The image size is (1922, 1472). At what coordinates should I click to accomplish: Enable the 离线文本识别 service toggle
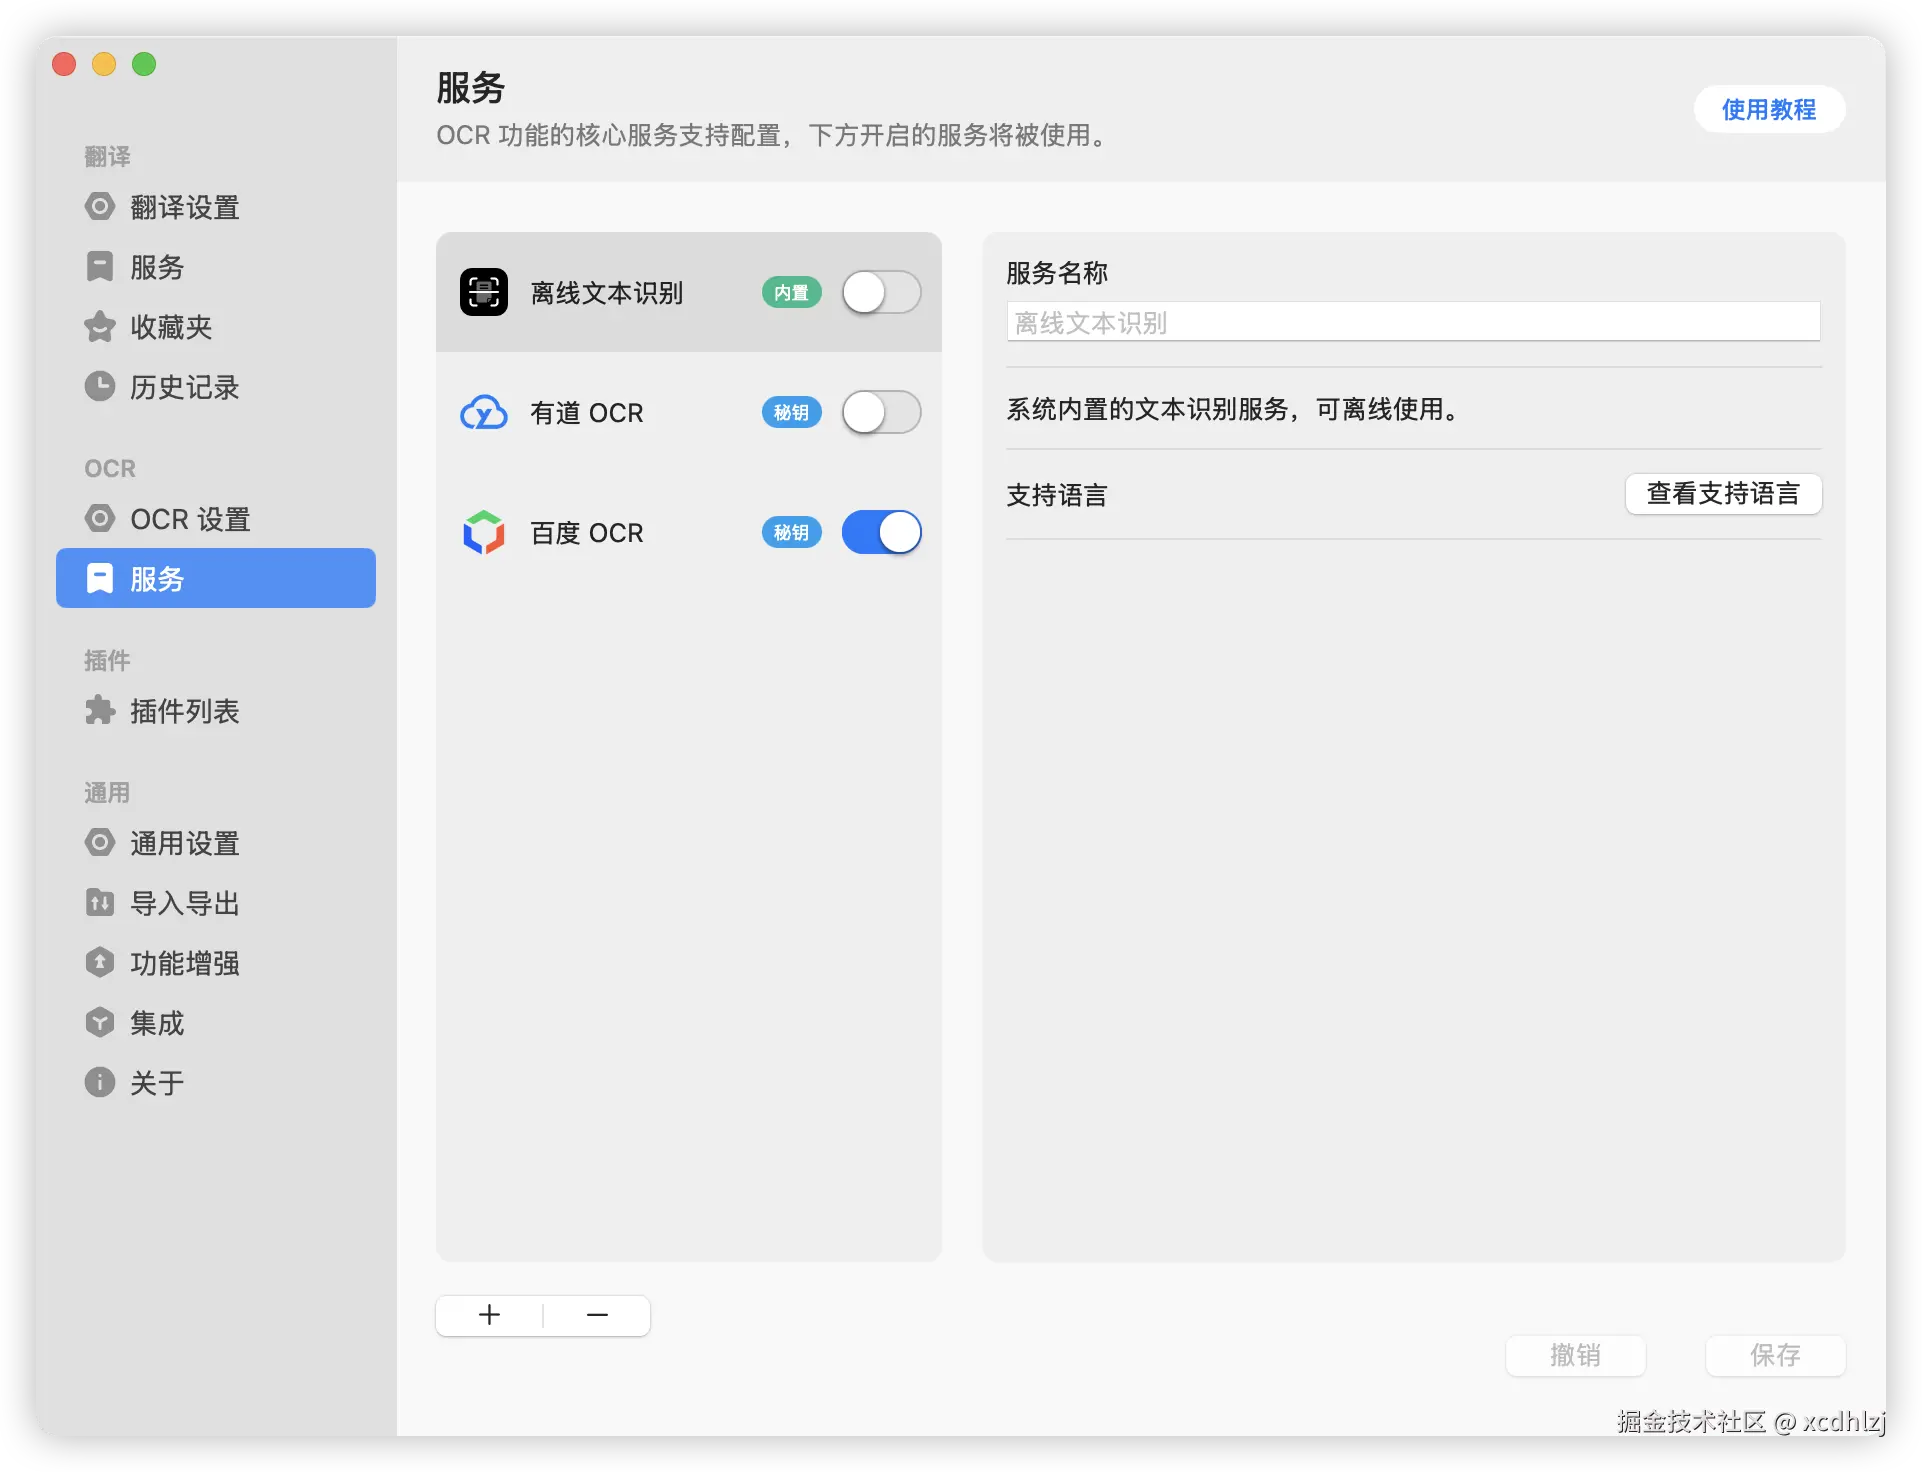click(880, 292)
